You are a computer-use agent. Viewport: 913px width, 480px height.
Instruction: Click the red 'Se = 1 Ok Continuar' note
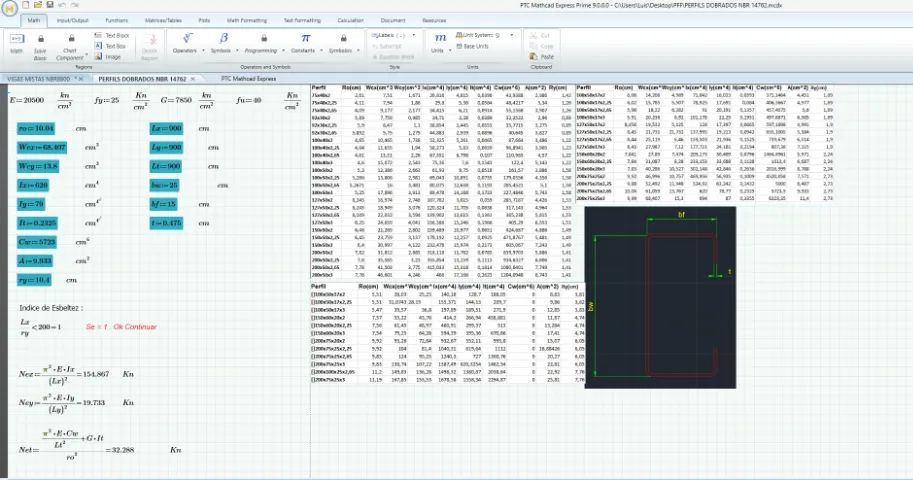point(121,327)
